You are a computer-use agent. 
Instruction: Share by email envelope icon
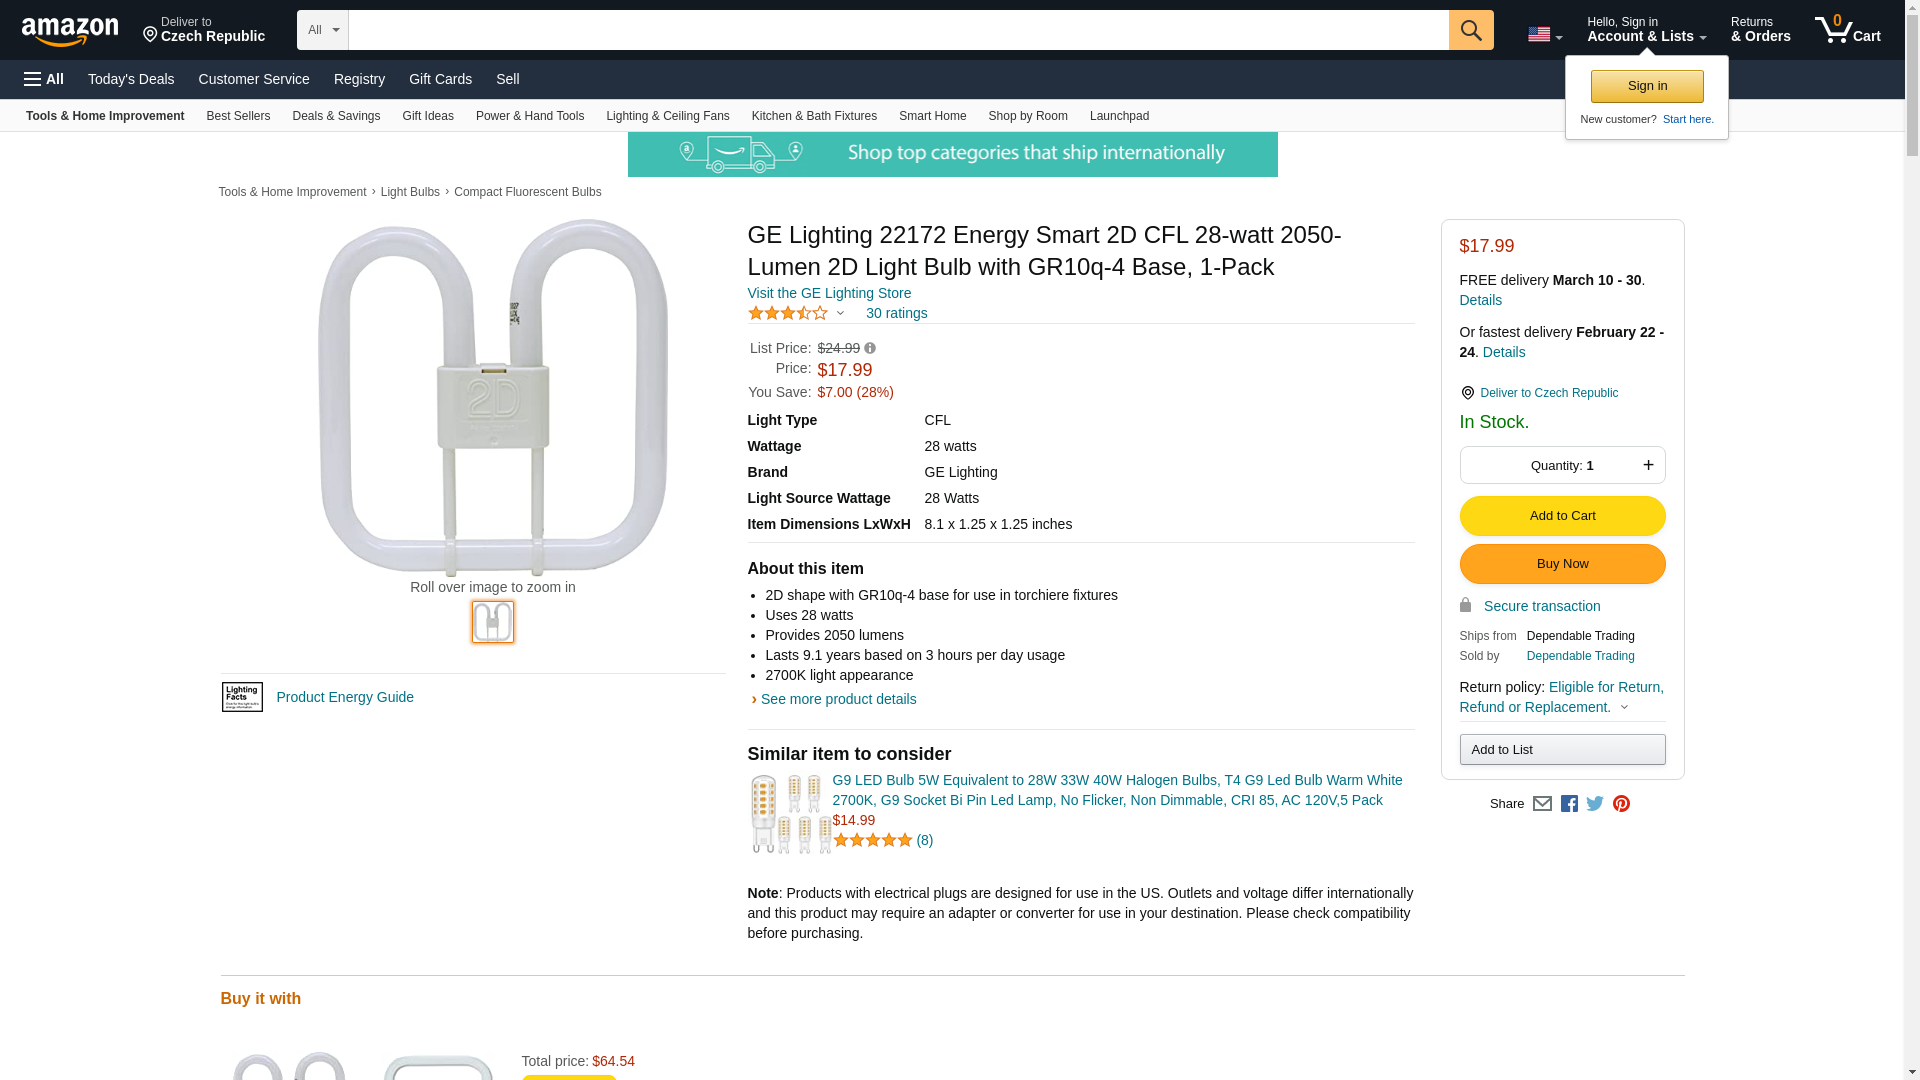[1542, 804]
